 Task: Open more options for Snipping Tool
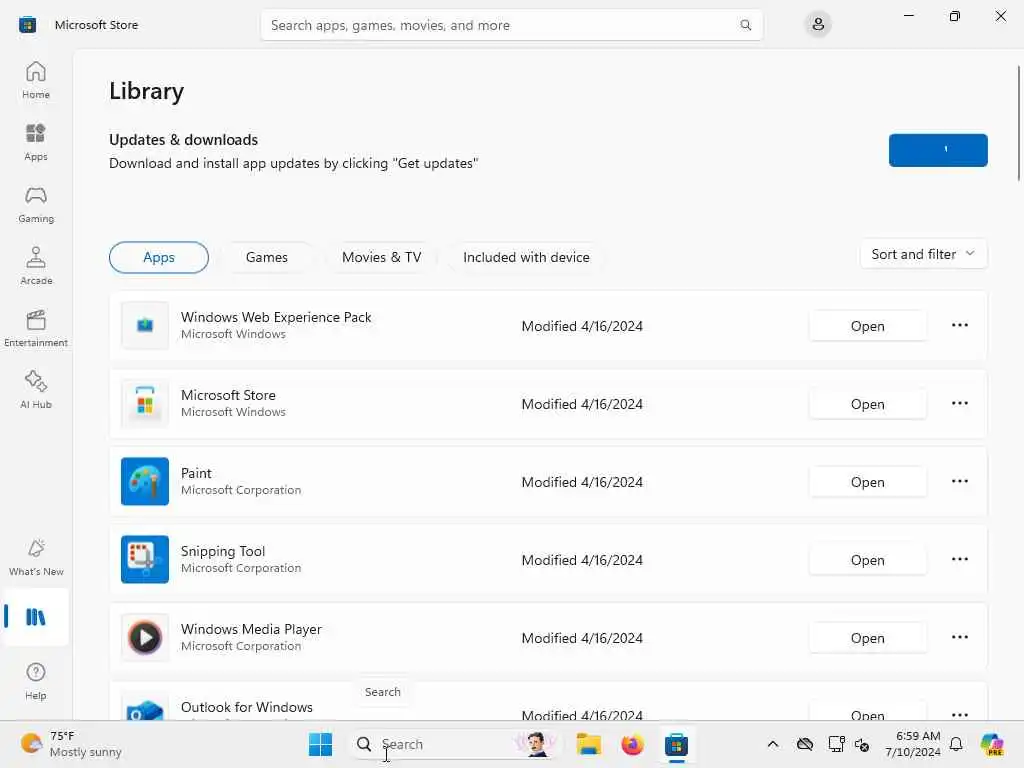click(x=959, y=560)
